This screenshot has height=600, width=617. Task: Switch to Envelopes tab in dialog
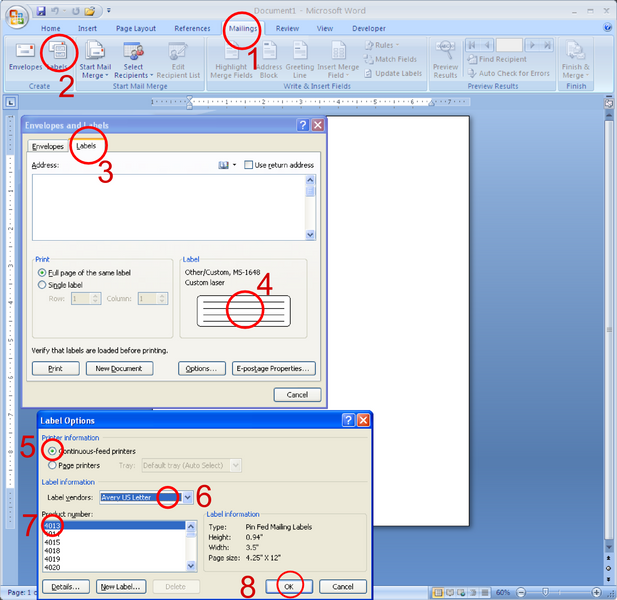click(x=48, y=146)
